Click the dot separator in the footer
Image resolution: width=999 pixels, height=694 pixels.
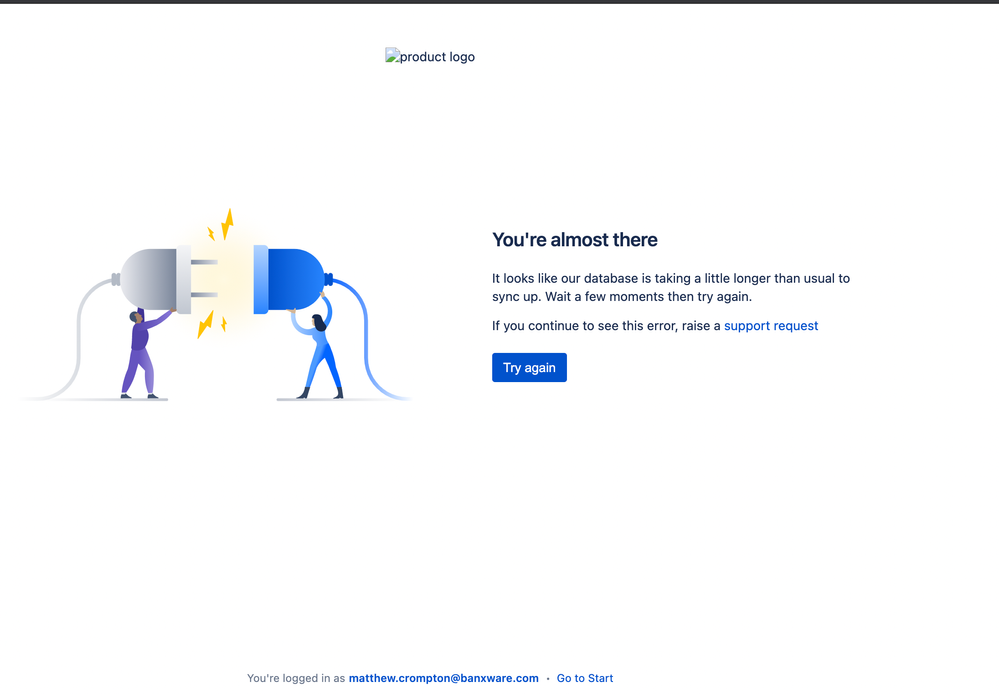click(x=546, y=678)
